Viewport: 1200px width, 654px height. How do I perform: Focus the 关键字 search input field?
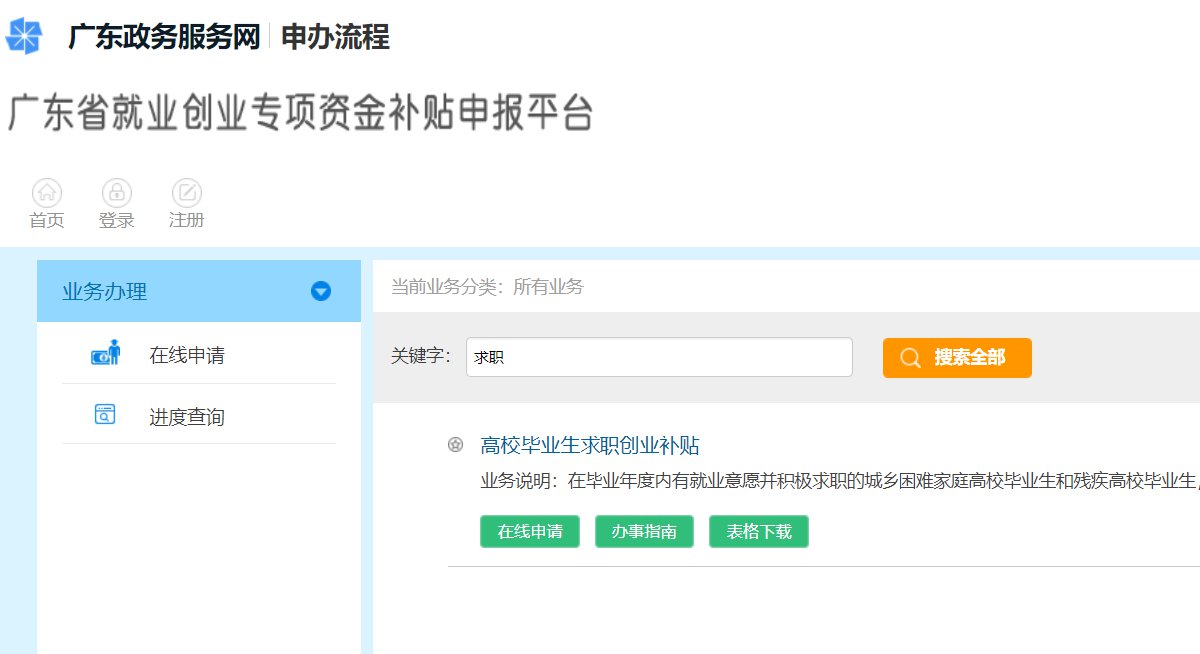[659, 357]
